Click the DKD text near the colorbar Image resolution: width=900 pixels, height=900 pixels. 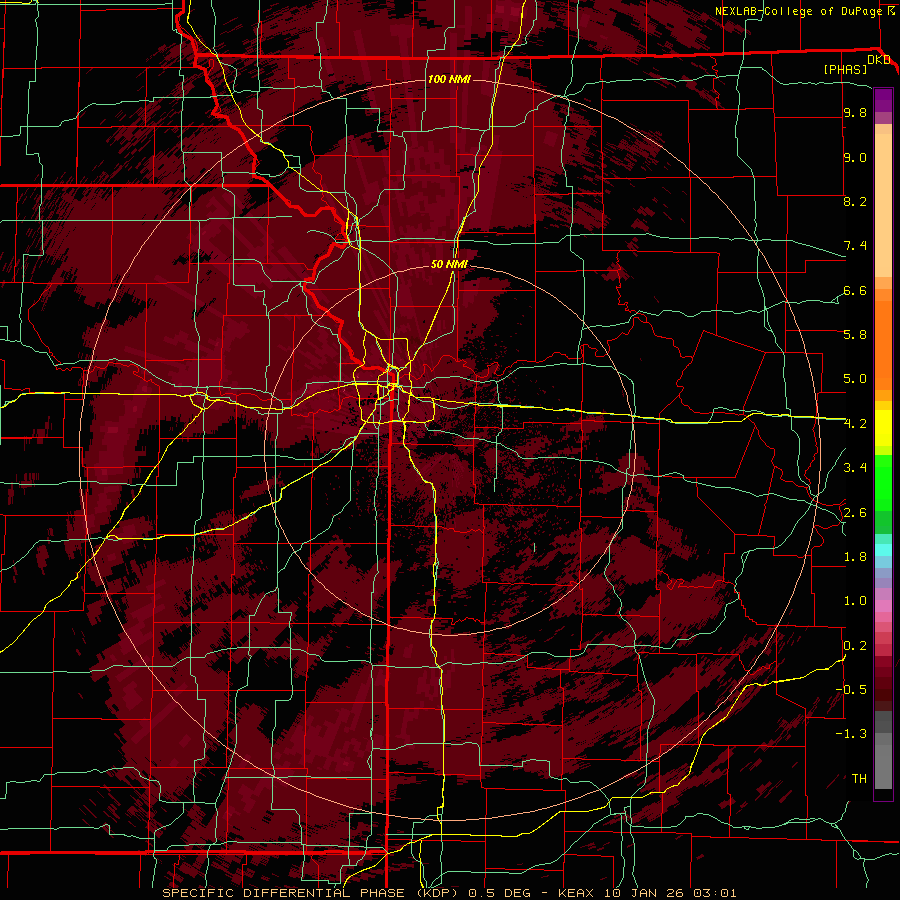point(879,60)
